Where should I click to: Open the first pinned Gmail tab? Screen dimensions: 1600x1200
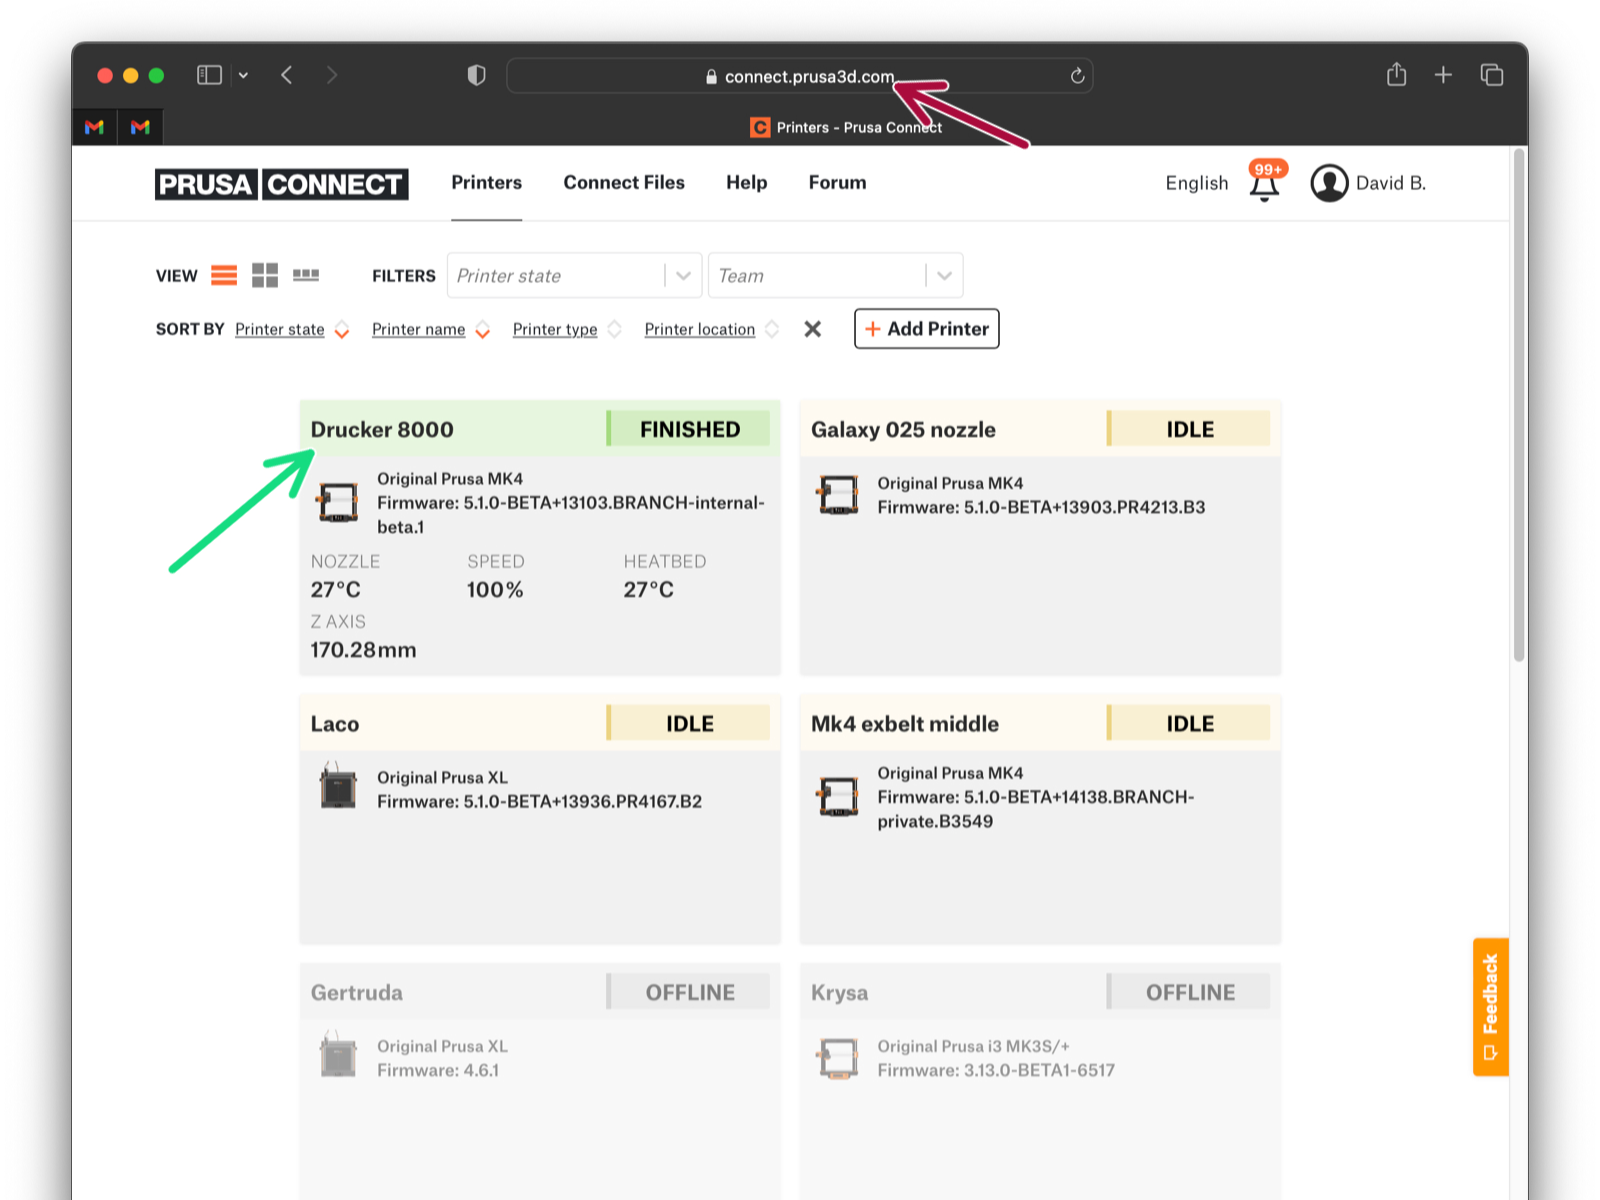coord(95,127)
